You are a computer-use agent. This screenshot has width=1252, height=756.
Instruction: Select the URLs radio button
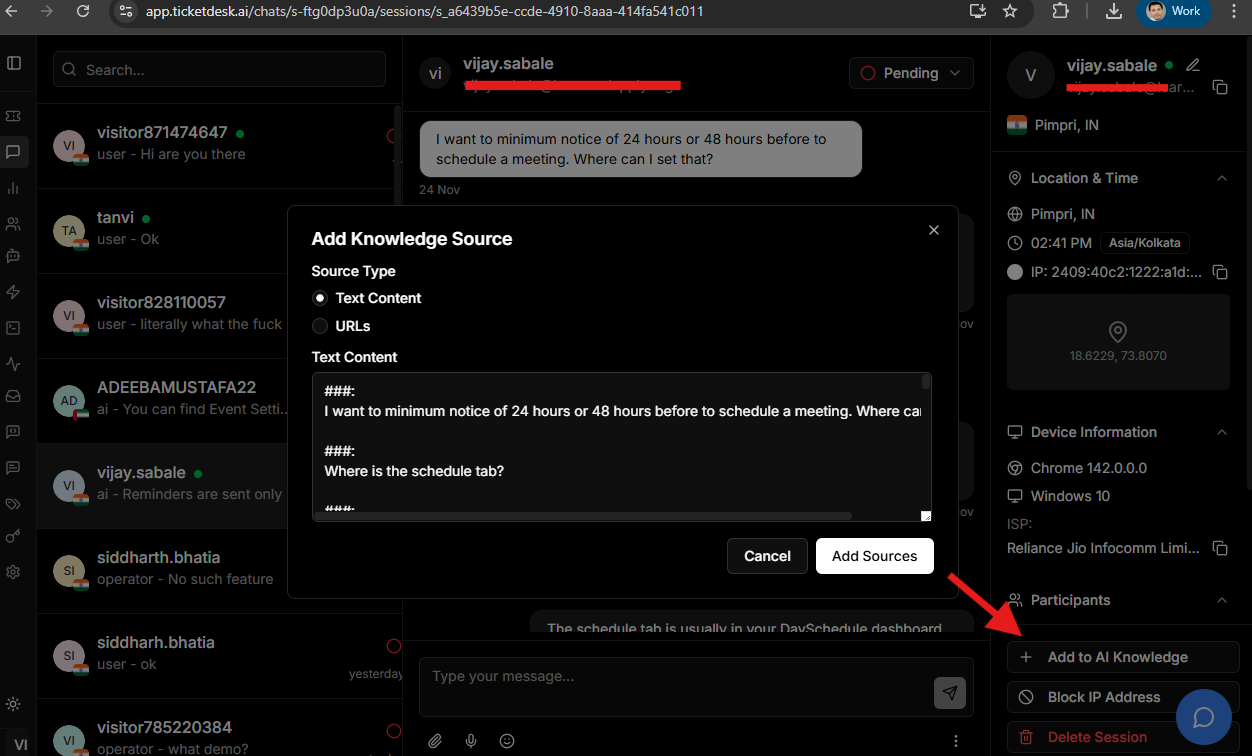[320, 326]
